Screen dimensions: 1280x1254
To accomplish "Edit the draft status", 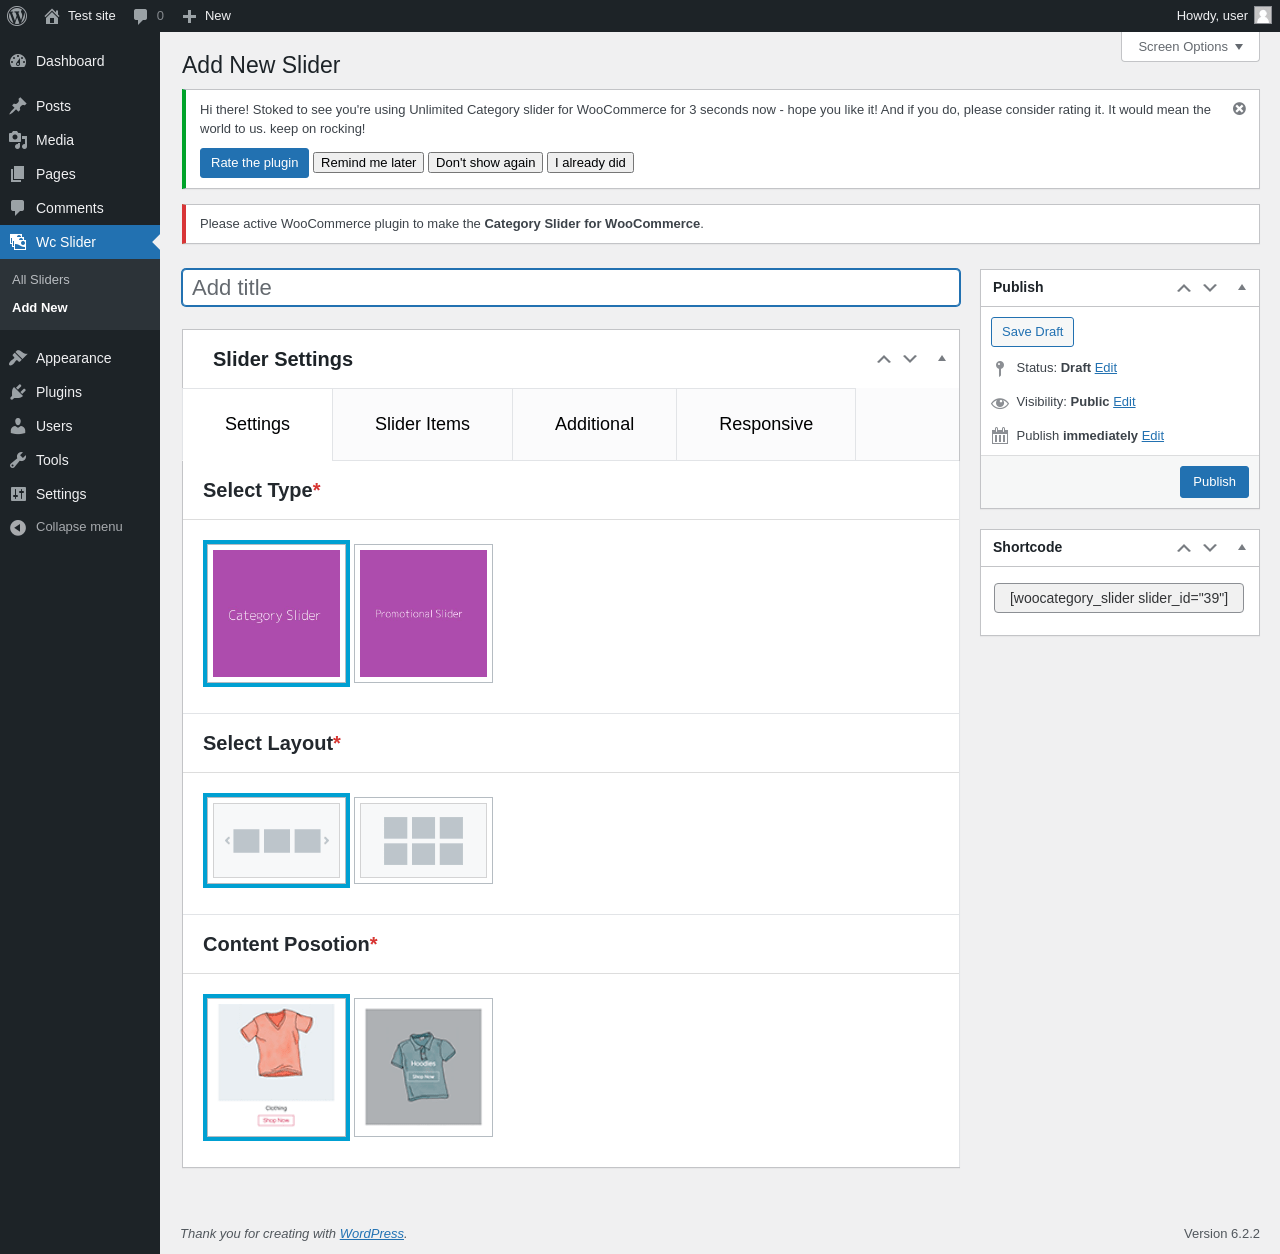I will point(1106,368).
